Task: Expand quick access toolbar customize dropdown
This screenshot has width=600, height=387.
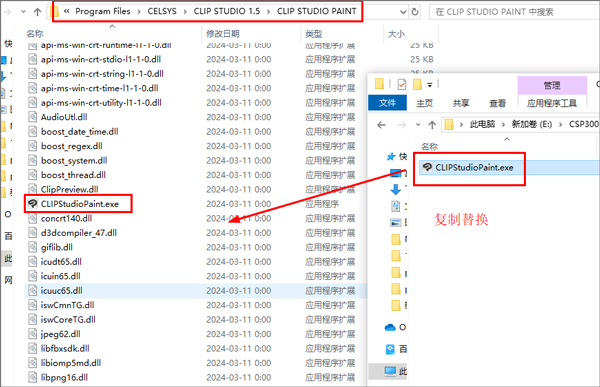Action: coord(430,85)
